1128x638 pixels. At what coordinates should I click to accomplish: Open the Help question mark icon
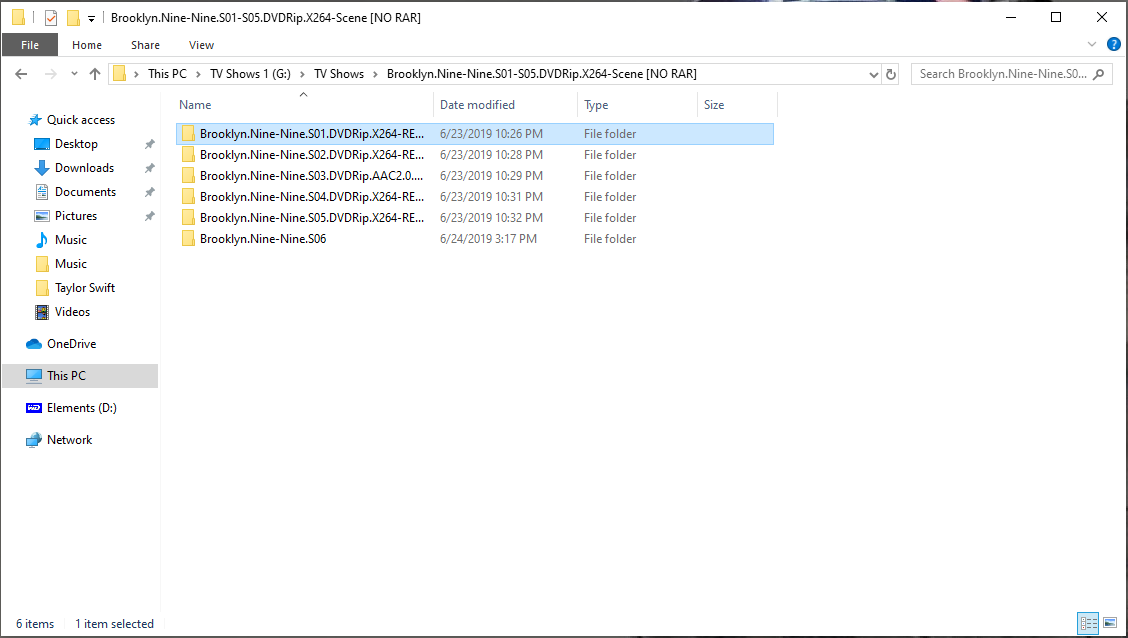[x=1114, y=45]
